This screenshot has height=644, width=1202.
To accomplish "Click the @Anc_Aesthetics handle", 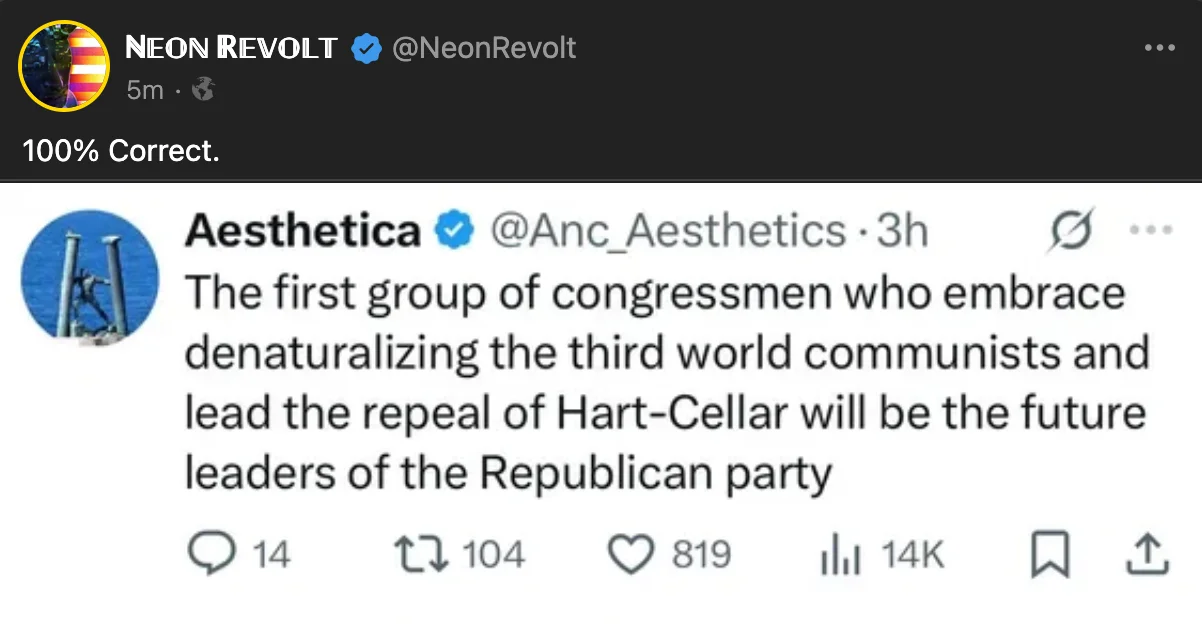I will pyautogui.click(x=667, y=231).
